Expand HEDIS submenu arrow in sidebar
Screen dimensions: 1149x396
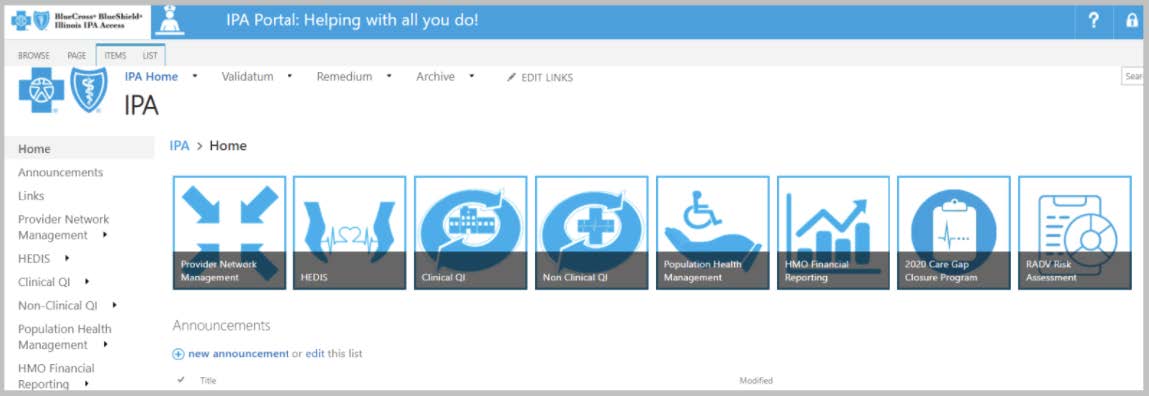pyautogui.click(x=67, y=257)
